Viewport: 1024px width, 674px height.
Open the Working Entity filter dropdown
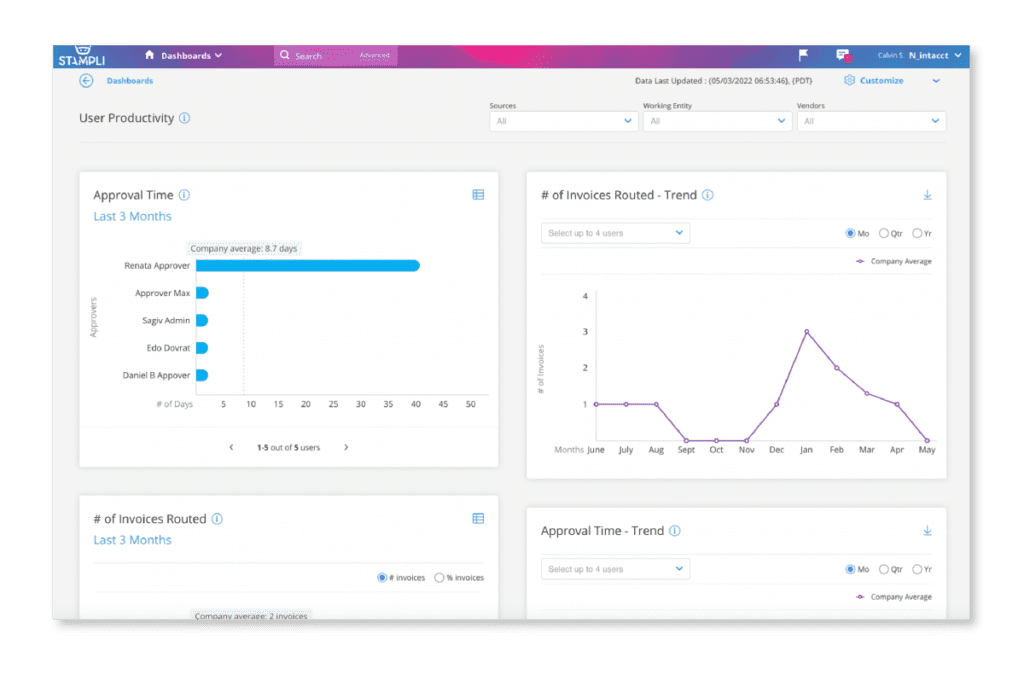[719, 120]
